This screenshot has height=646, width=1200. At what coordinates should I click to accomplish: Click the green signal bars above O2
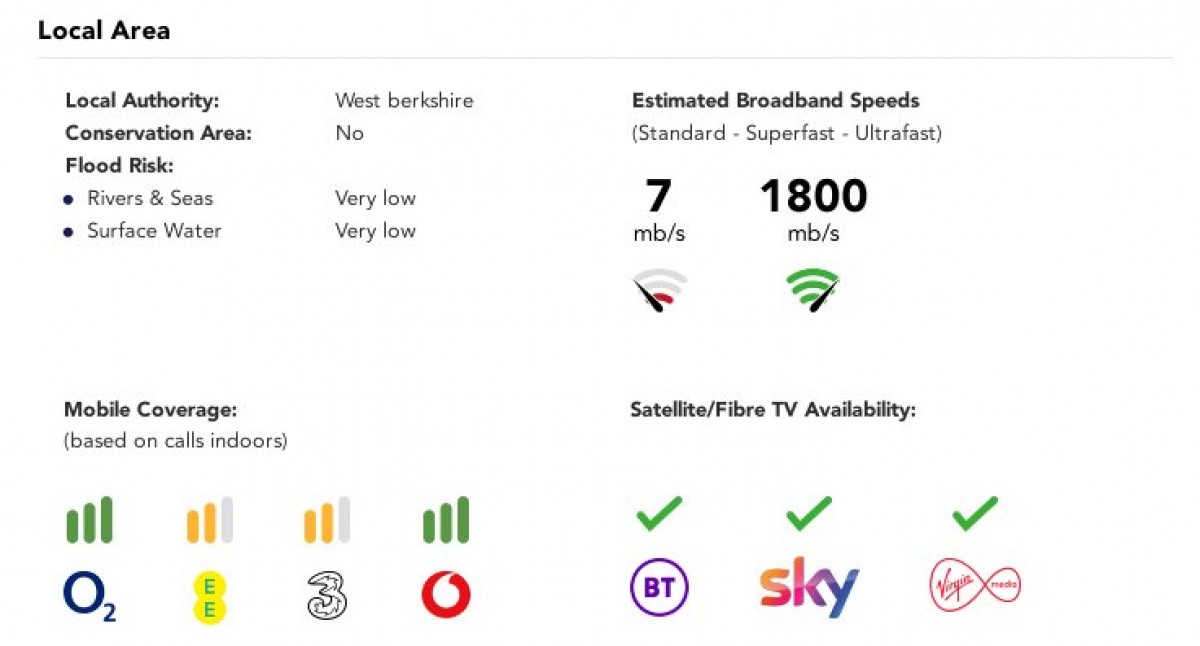tap(89, 520)
